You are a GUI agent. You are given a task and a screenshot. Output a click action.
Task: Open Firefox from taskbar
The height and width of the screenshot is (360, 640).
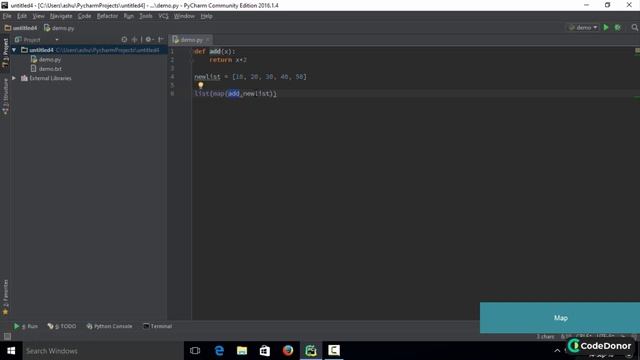click(288, 351)
